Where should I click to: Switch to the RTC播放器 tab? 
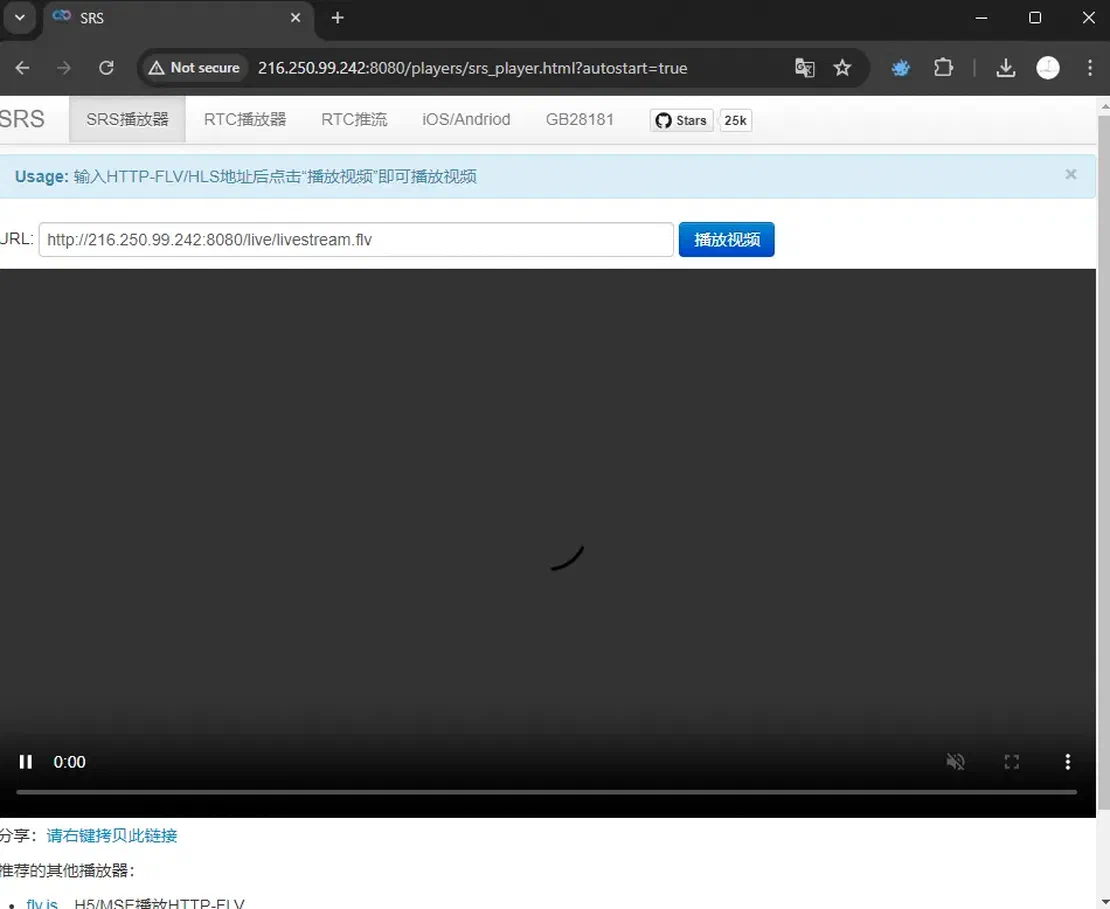244,119
